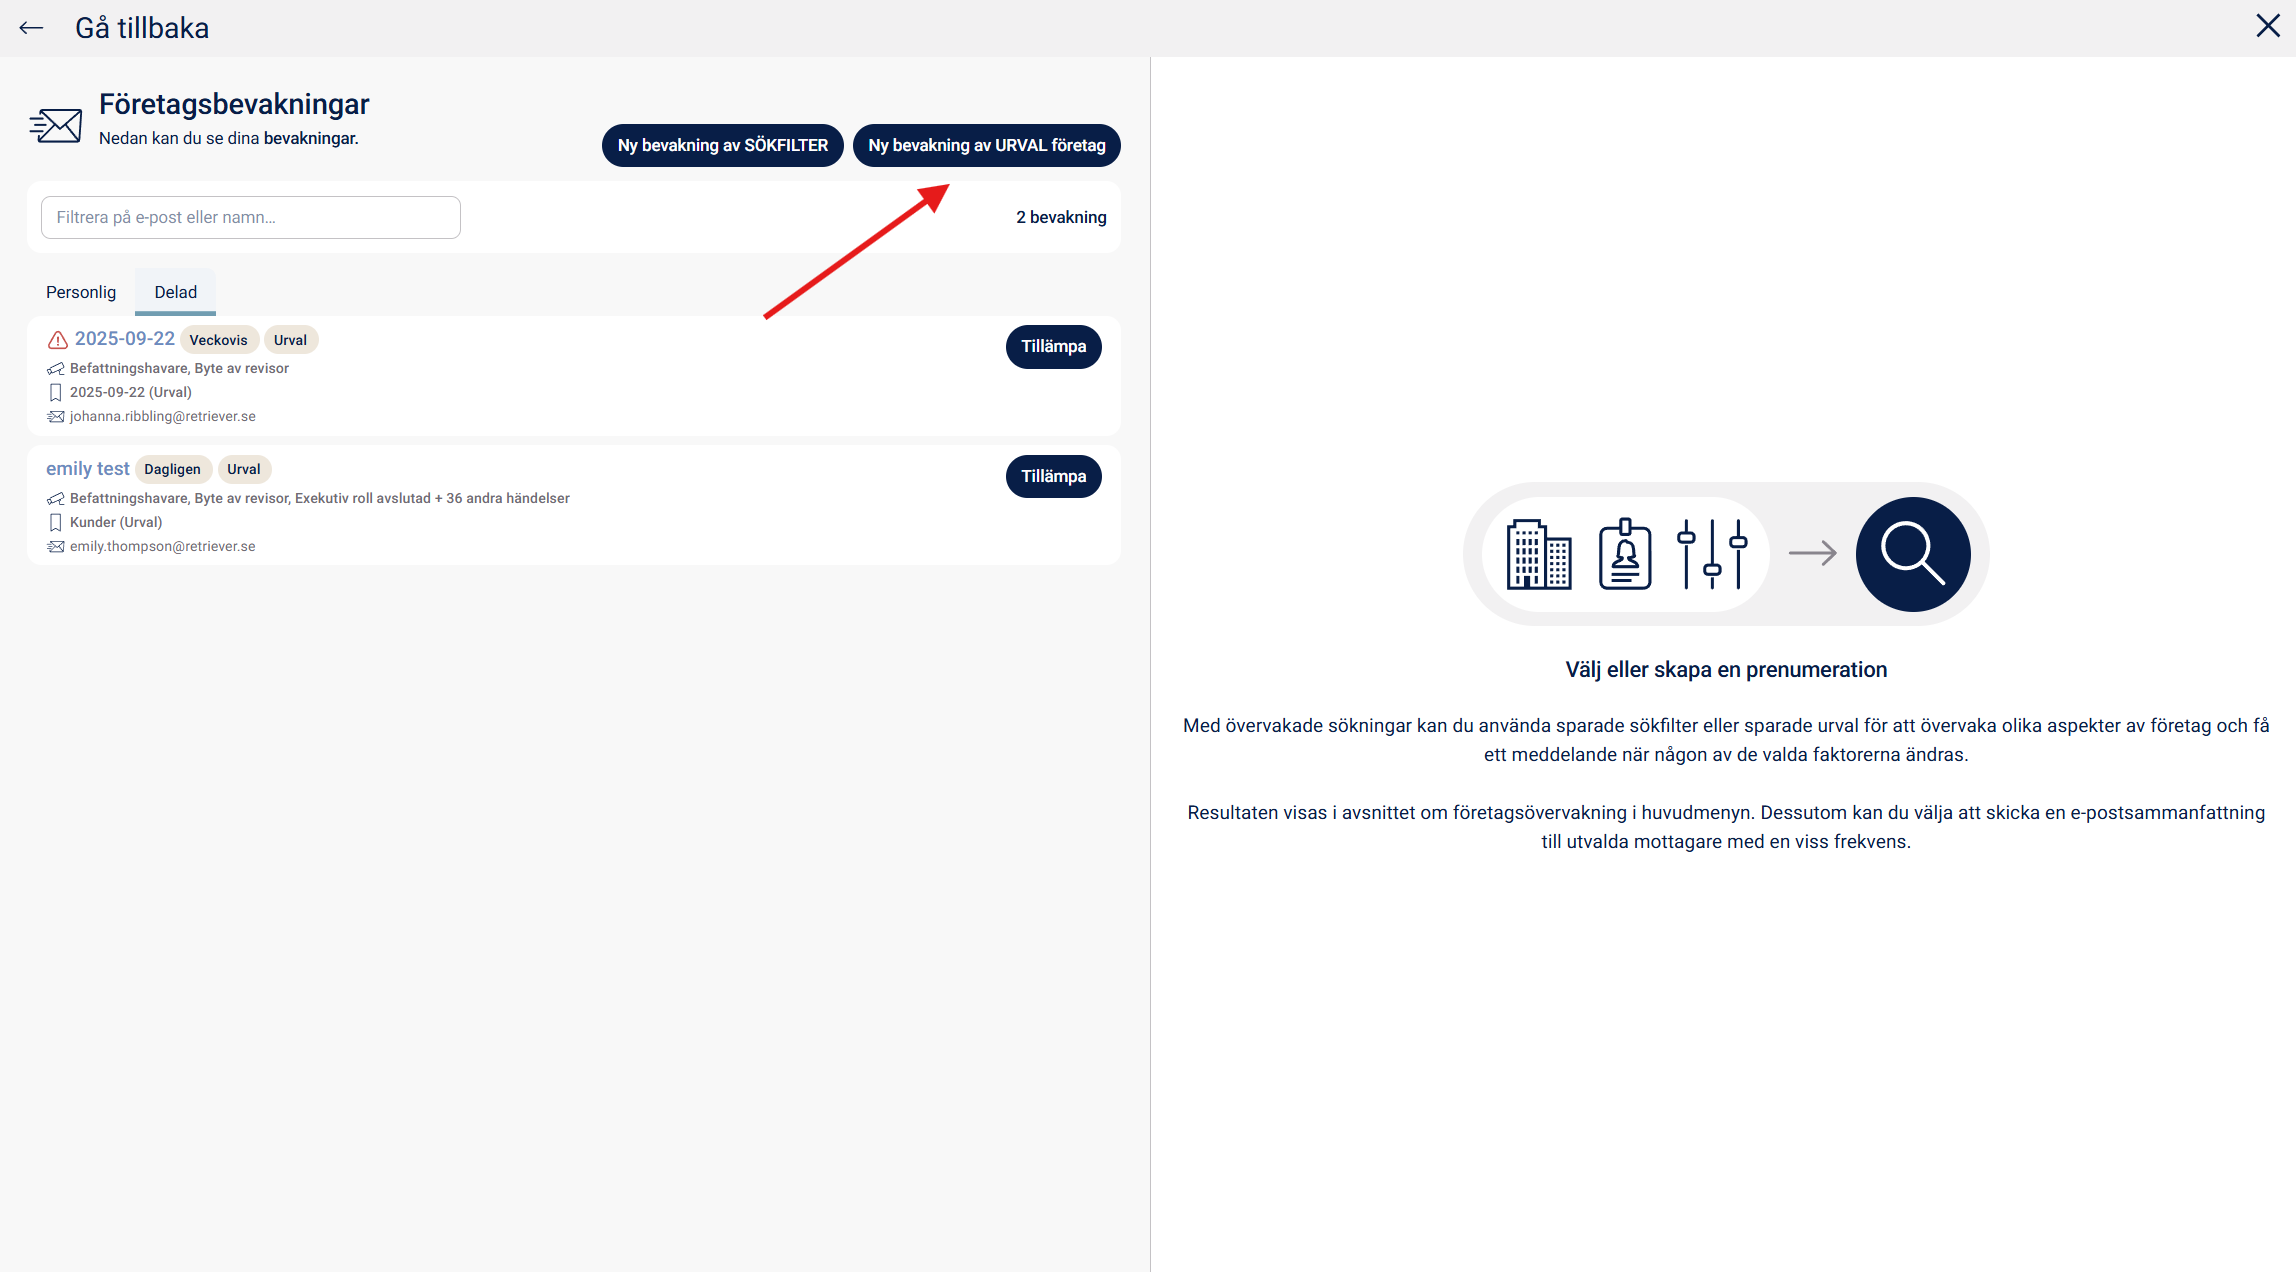Click Ny bevakning av URVAL företag button
2296x1272 pixels.
pyautogui.click(x=986, y=146)
